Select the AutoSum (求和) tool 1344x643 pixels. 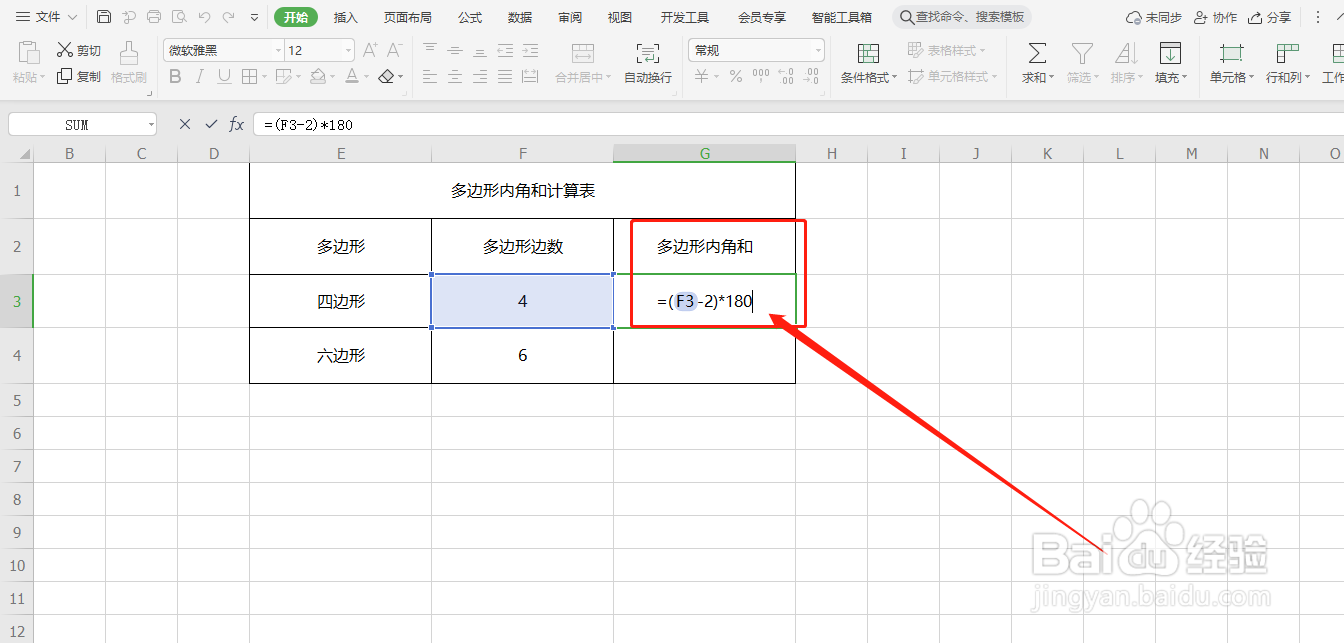tap(1036, 60)
